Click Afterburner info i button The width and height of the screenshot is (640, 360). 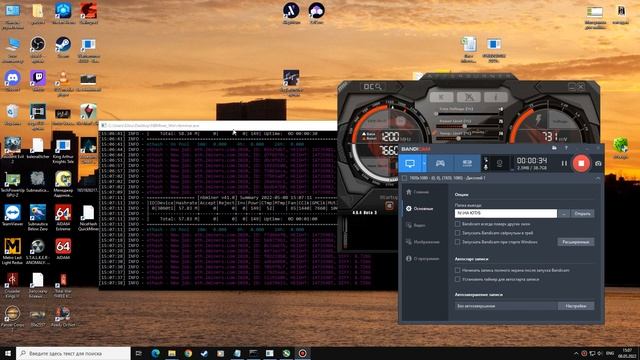(495, 97)
